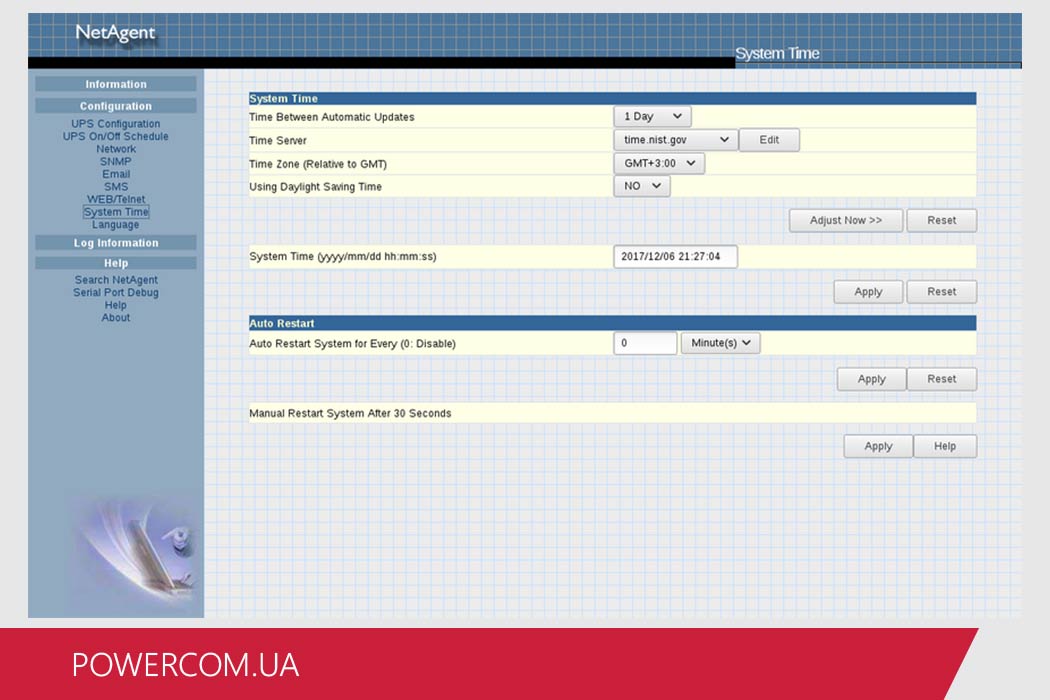Open Serial Port Debug link
Screen dimensions: 1050x700
116,293
